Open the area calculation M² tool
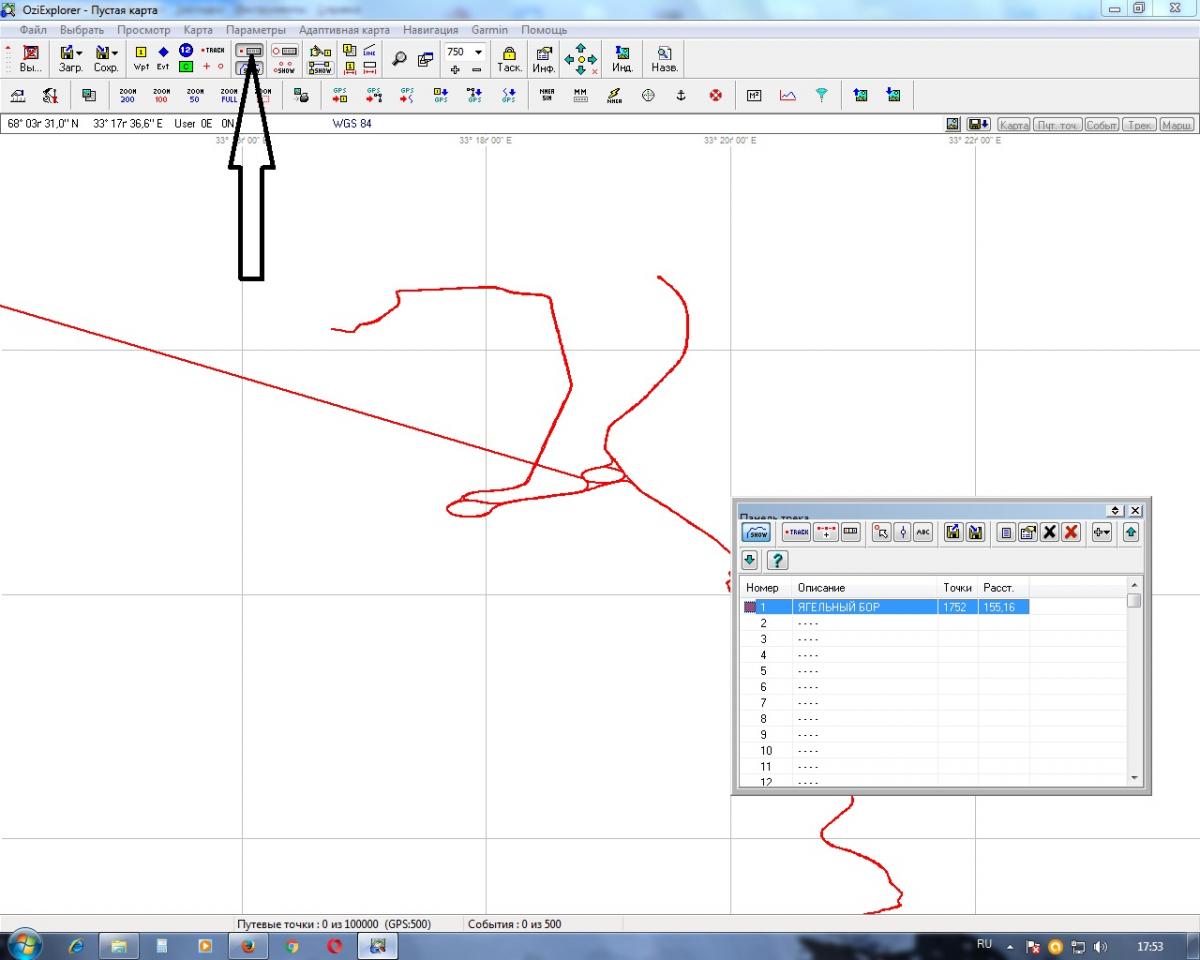The width and height of the screenshot is (1200, 960). point(755,95)
